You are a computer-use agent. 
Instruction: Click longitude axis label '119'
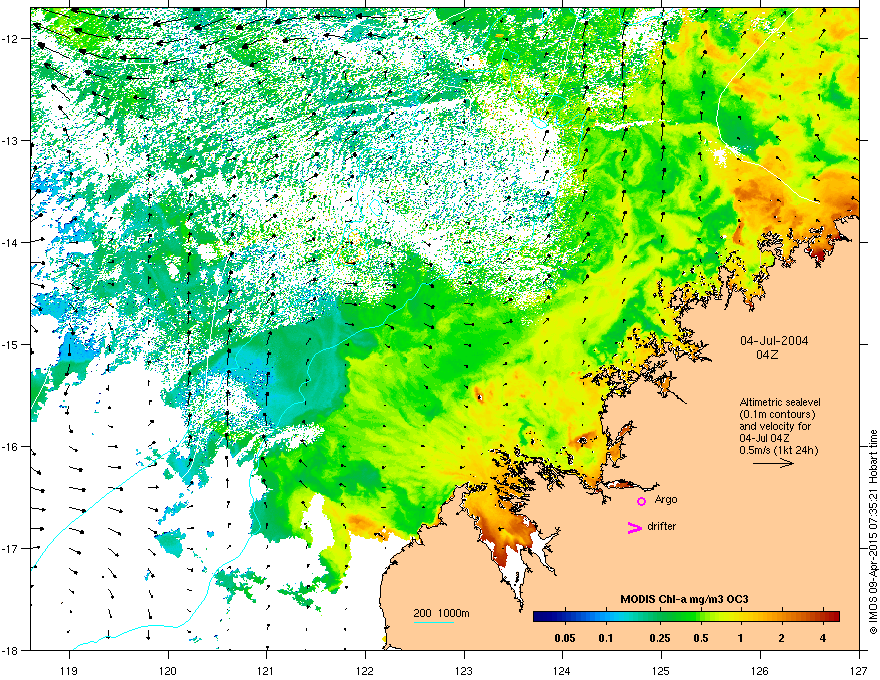(69, 670)
